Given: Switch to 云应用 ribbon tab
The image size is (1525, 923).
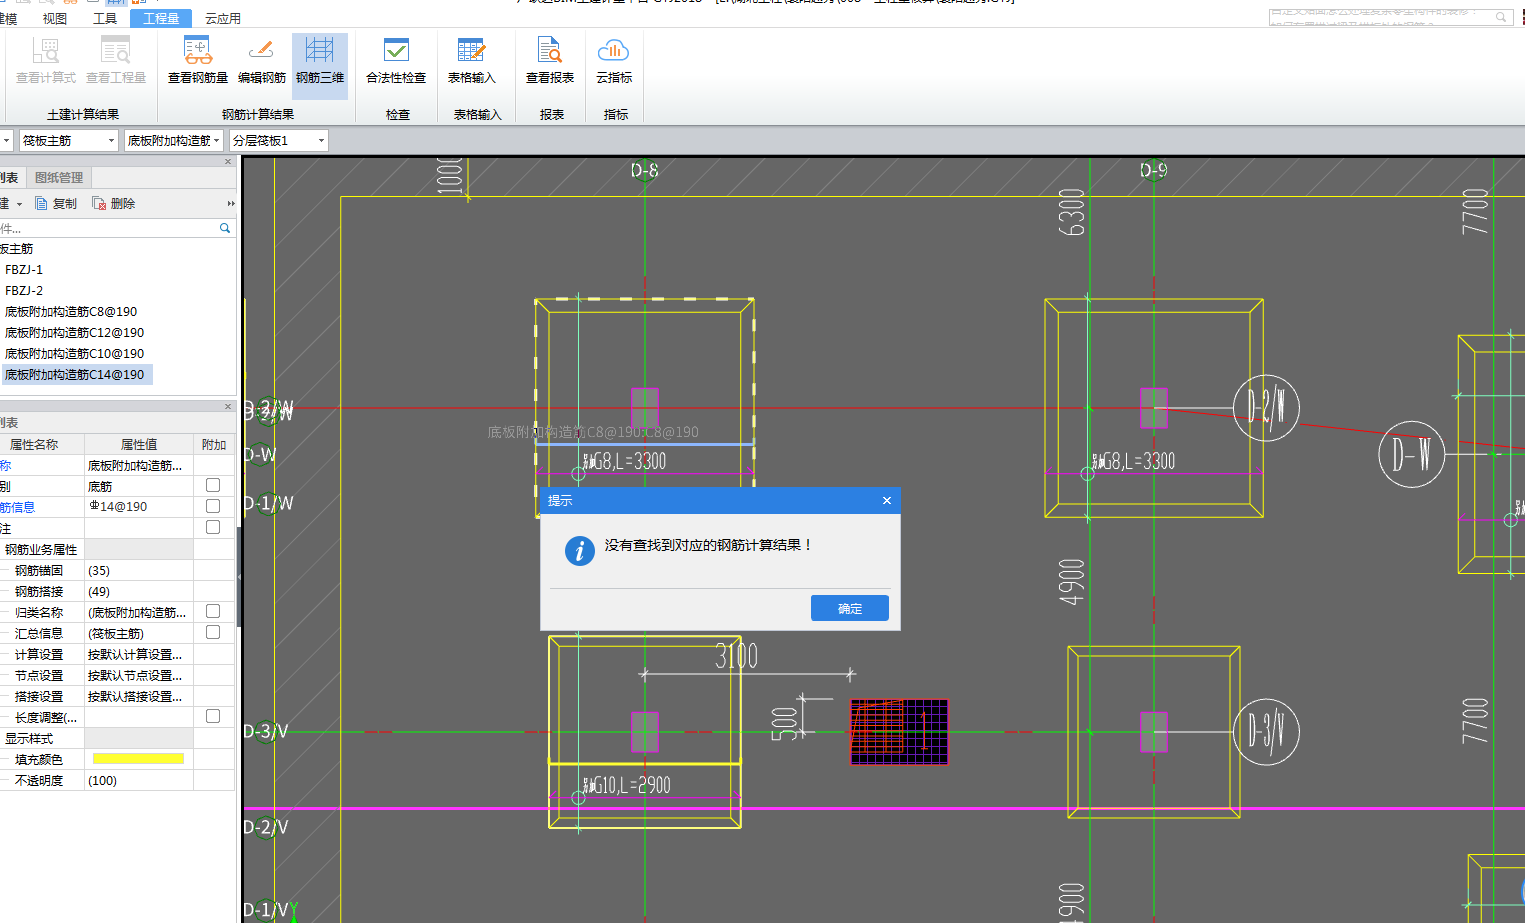Looking at the screenshot, I should pyautogui.click(x=223, y=18).
